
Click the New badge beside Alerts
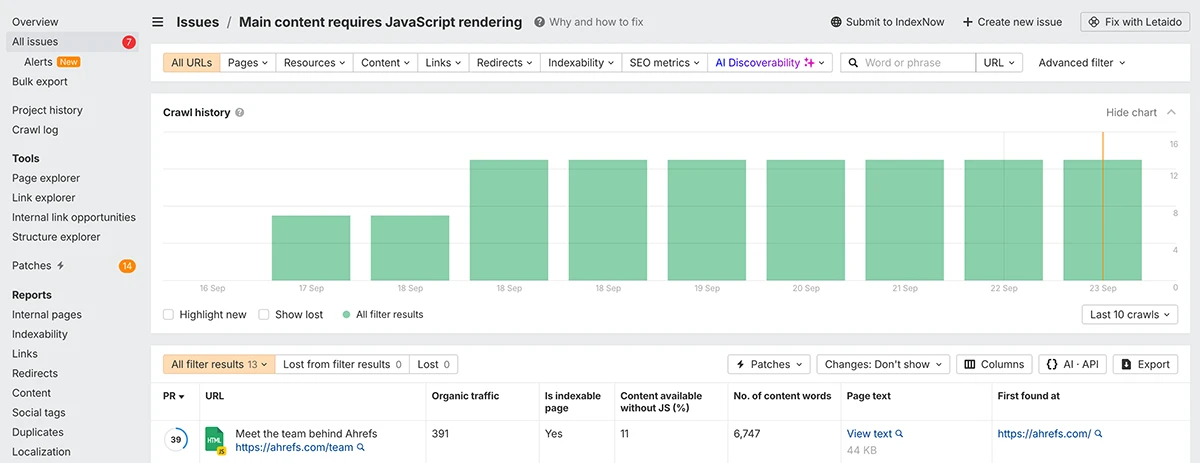coord(69,62)
